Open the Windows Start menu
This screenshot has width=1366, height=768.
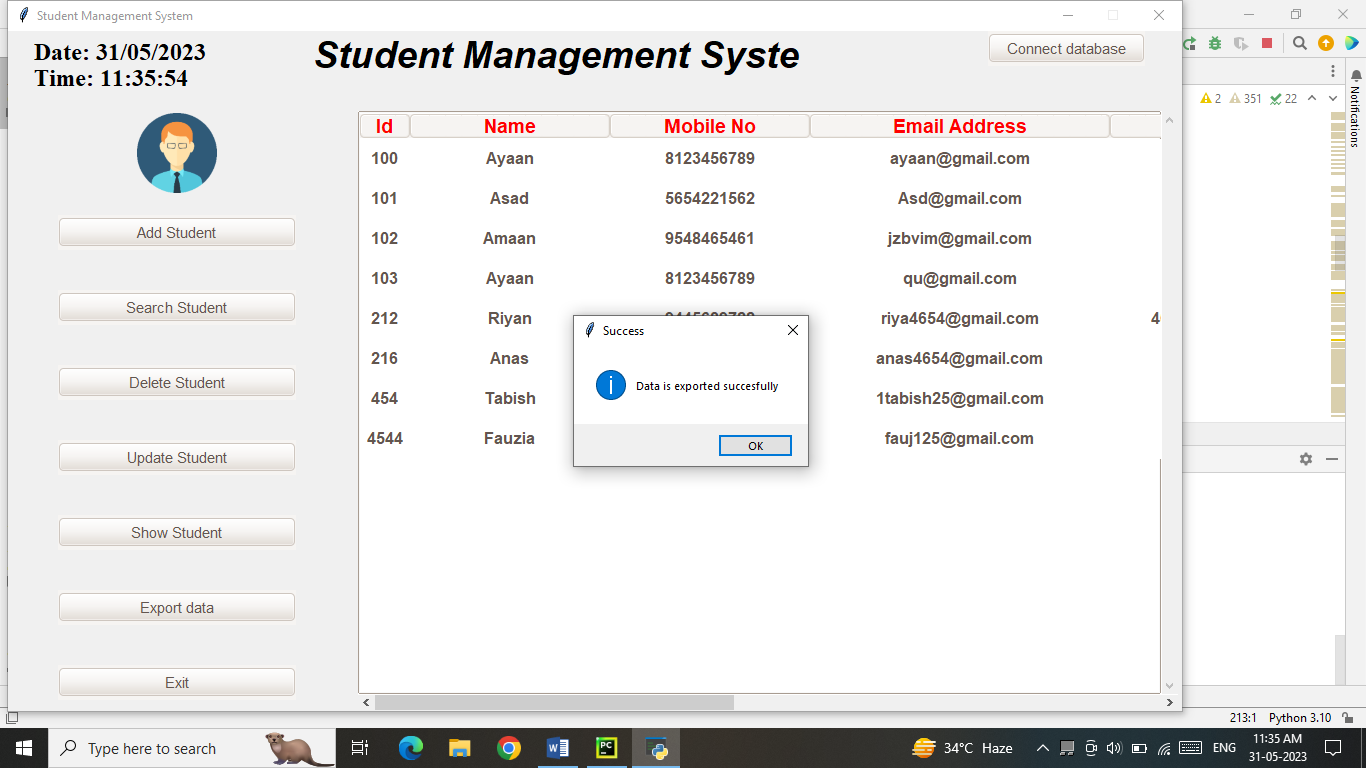[x=24, y=748]
